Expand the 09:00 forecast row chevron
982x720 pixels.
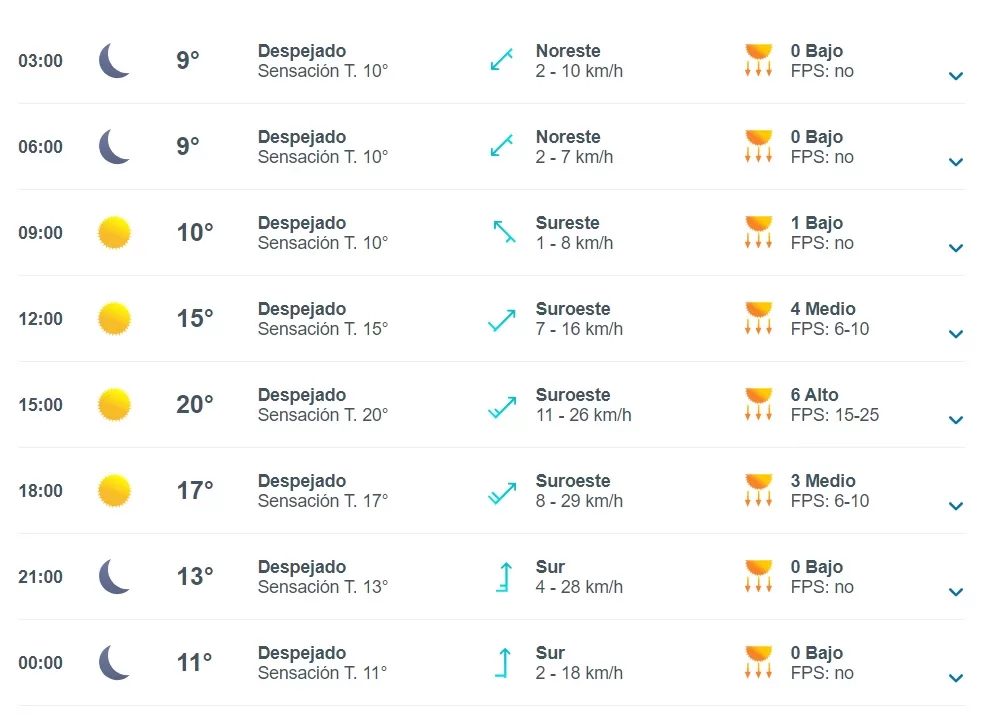pyautogui.click(x=956, y=248)
